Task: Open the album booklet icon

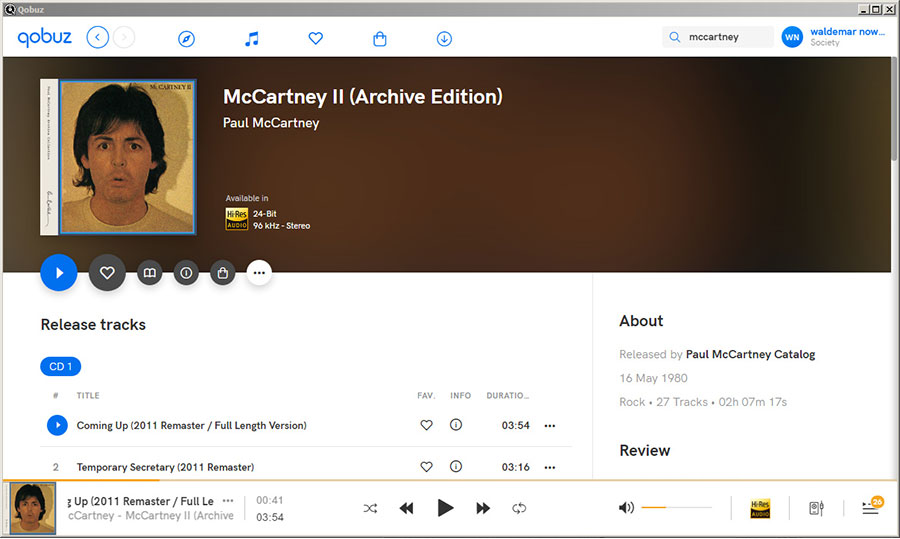Action: tap(150, 273)
